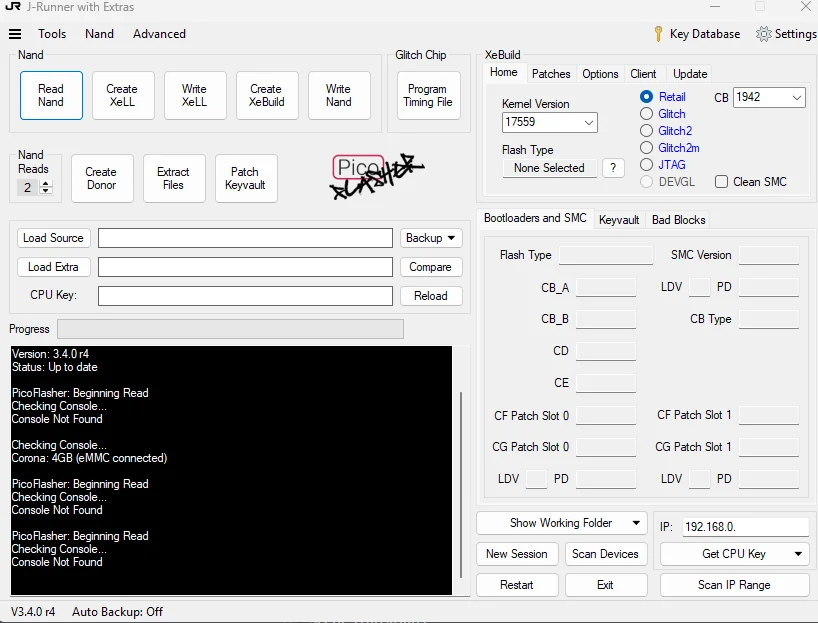Click the Scan Devices button
Viewport: 818px width, 623px height.
(606, 554)
